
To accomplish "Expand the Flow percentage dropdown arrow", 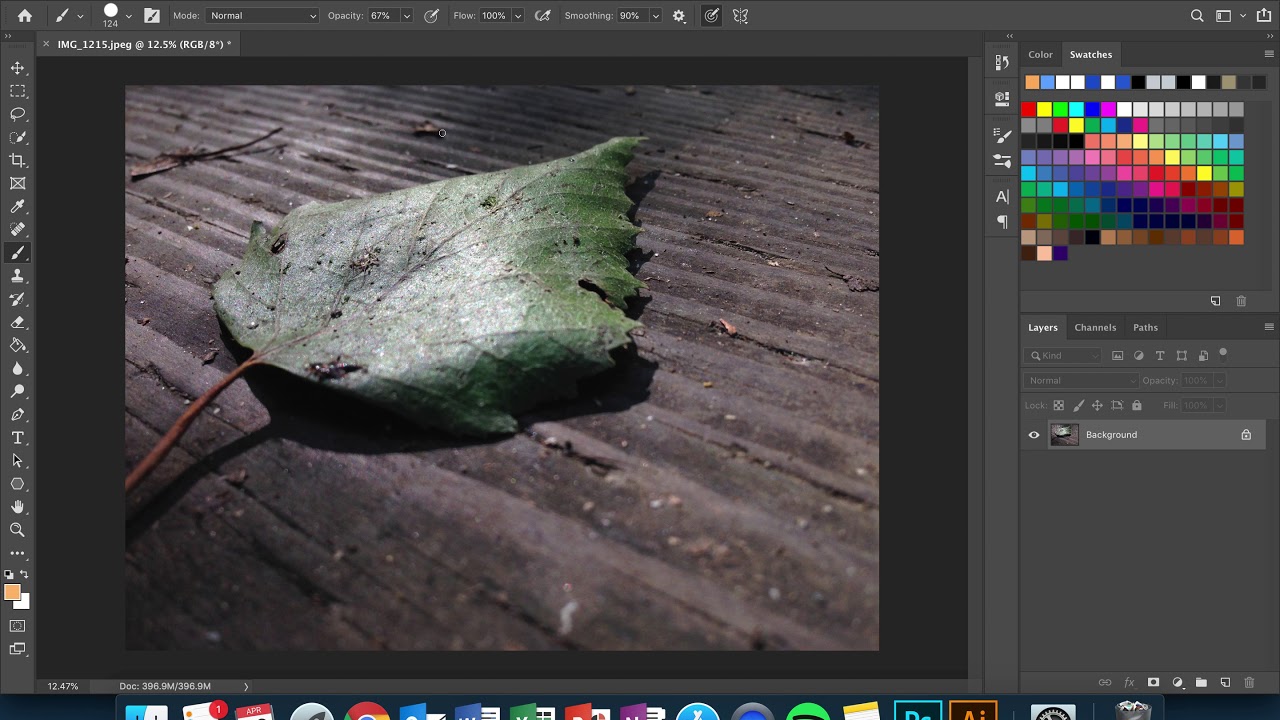I will click(x=517, y=16).
